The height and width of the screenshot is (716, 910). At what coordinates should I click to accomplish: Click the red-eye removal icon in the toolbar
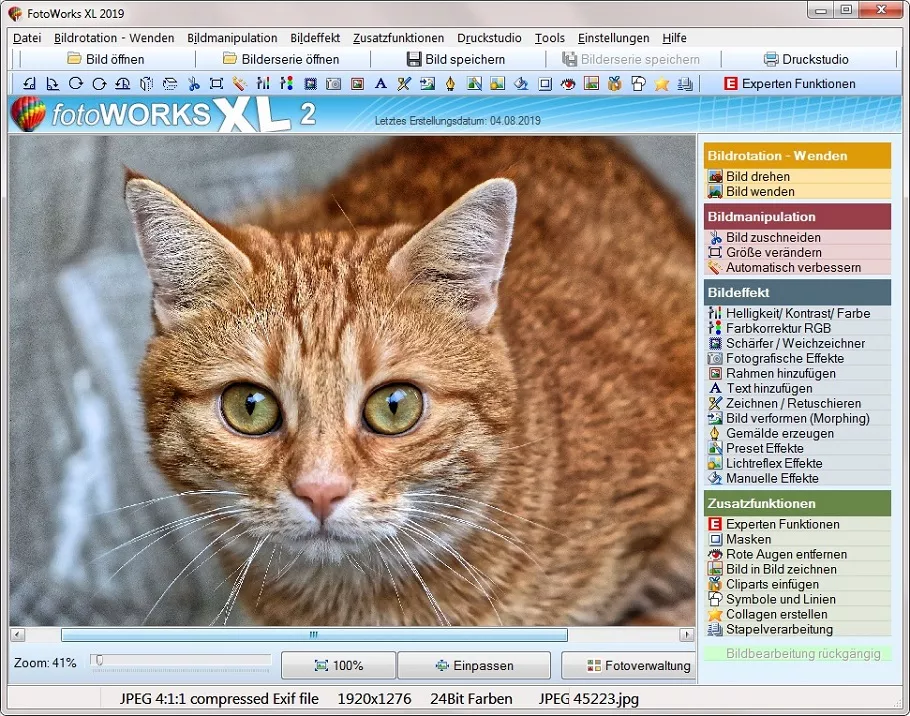568,84
